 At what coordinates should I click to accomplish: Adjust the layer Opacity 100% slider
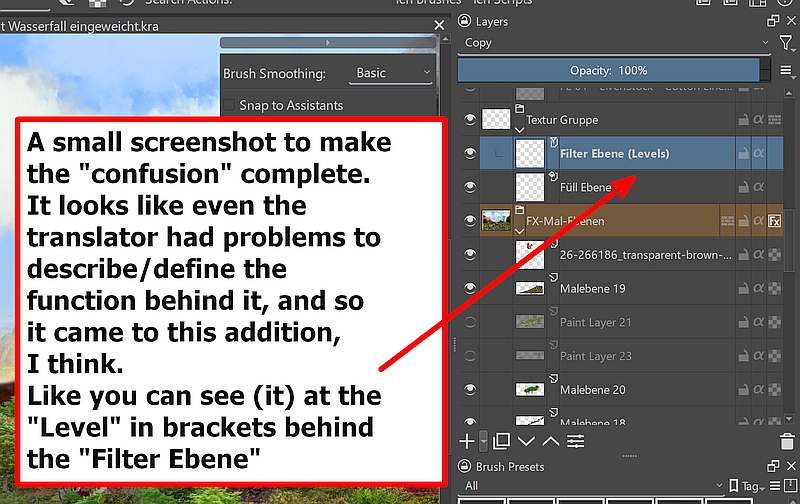pyautogui.click(x=609, y=70)
